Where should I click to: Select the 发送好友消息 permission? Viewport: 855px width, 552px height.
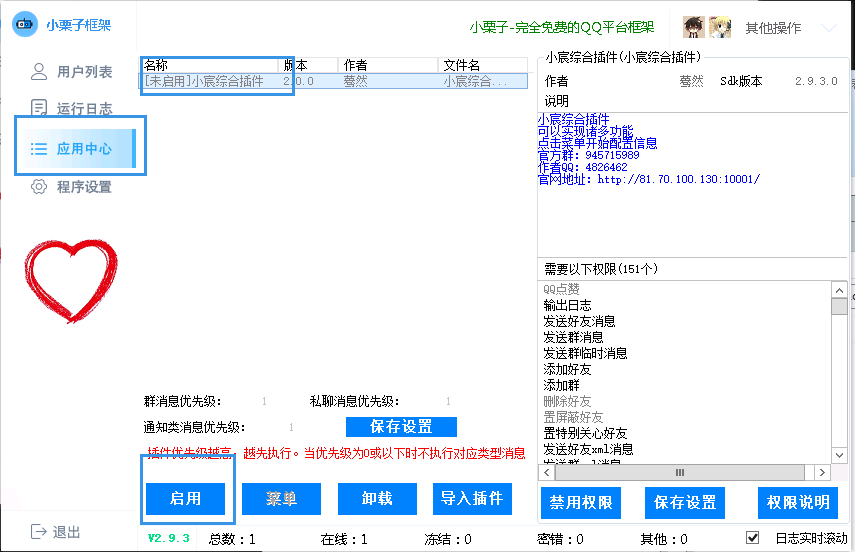point(579,321)
